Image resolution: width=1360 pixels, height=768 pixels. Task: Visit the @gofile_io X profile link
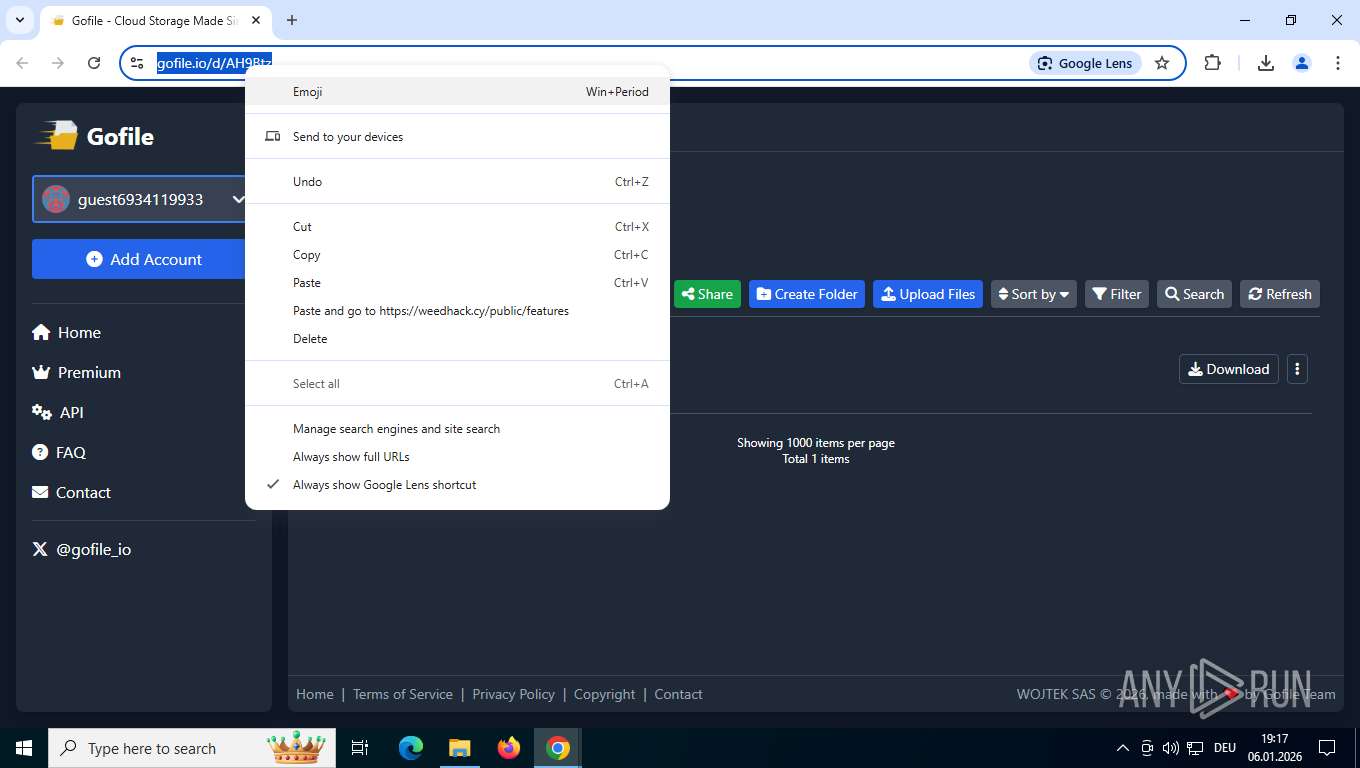click(x=82, y=549)
